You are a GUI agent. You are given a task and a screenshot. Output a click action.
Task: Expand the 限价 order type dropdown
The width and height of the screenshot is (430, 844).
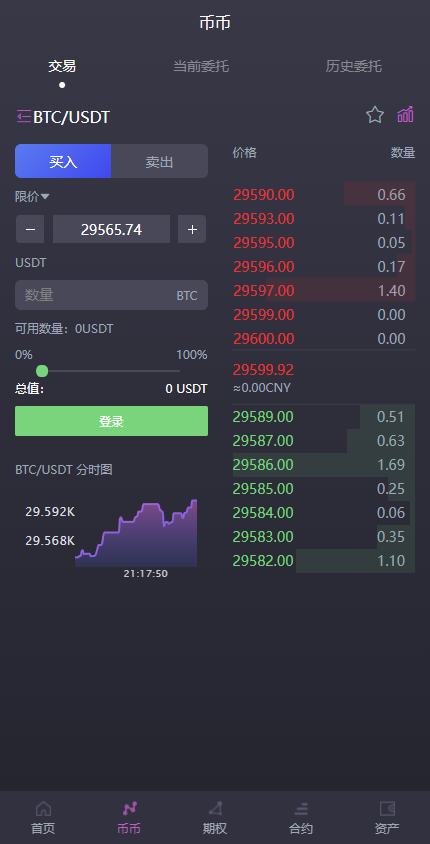[32, 197]
